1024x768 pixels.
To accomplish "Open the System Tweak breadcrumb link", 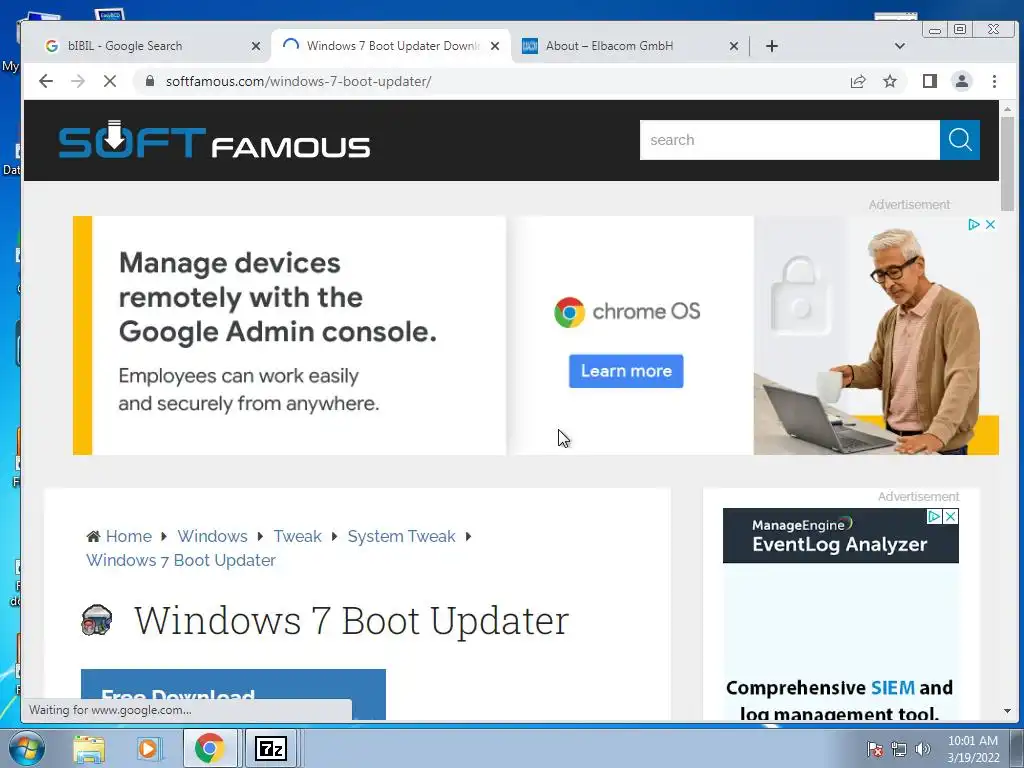I will pos(401,536).
